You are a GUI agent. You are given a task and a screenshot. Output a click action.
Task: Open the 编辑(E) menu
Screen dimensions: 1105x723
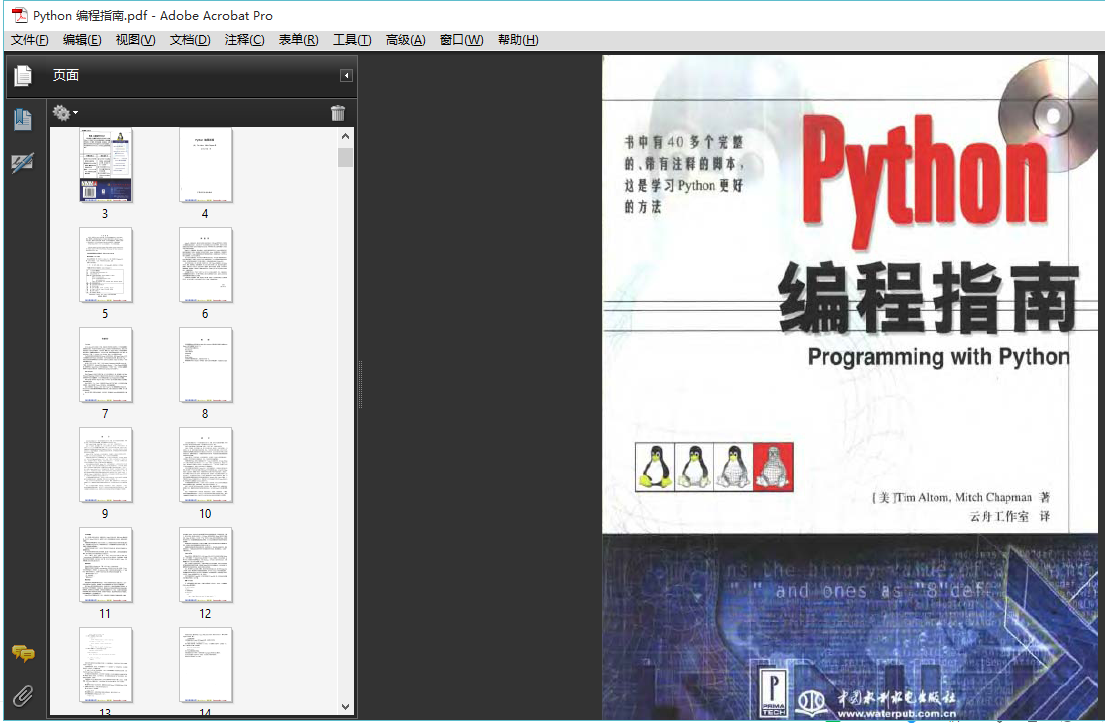click(x=82, y=40)
